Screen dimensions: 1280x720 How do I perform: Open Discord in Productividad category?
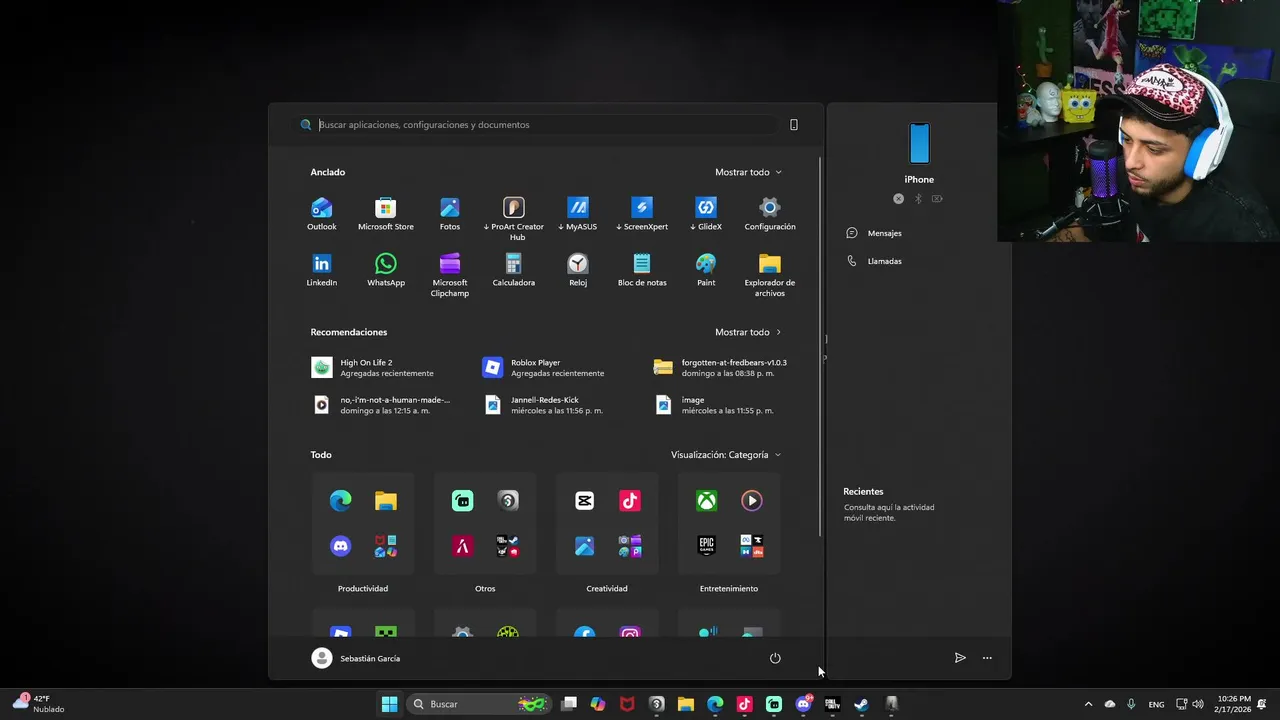[x=340, y=546]
